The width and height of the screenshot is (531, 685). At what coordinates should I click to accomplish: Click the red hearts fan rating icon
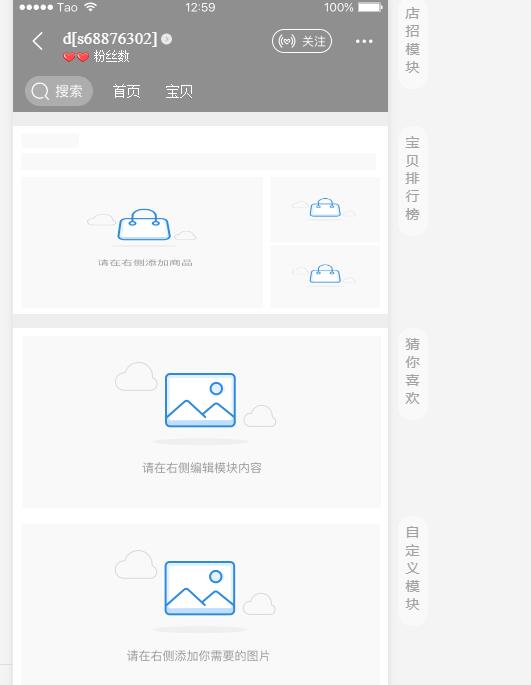[76, 57]
